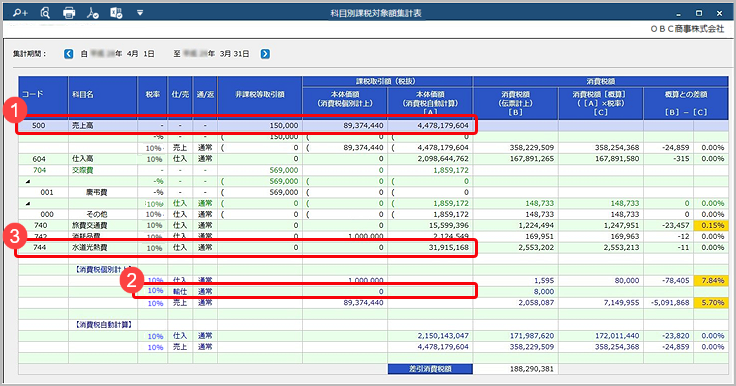The width and height of the screenshot is (736, 386).
Task: Select the green 交際費 account name
Action: point(83,170)
